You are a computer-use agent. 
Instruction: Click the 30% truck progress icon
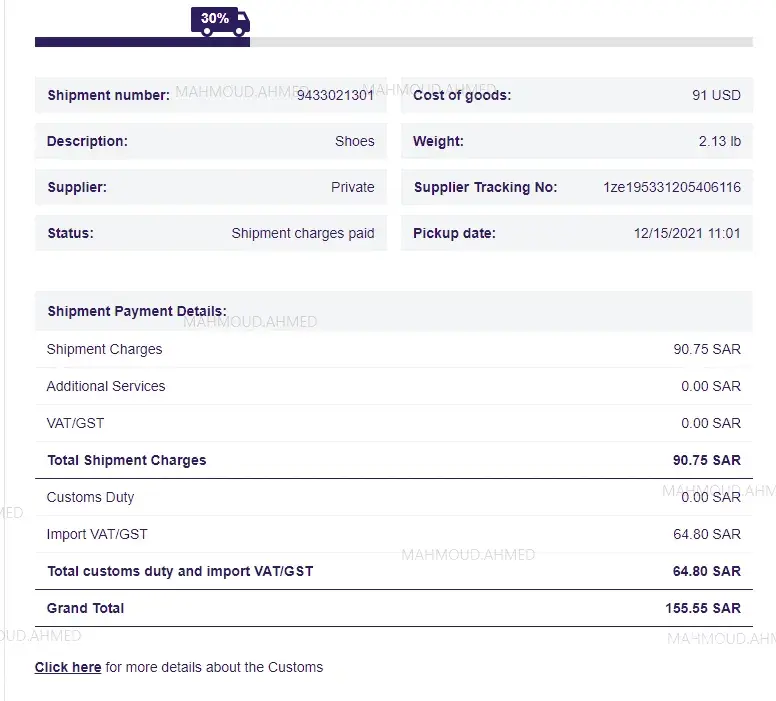click(x=220, y=21)
